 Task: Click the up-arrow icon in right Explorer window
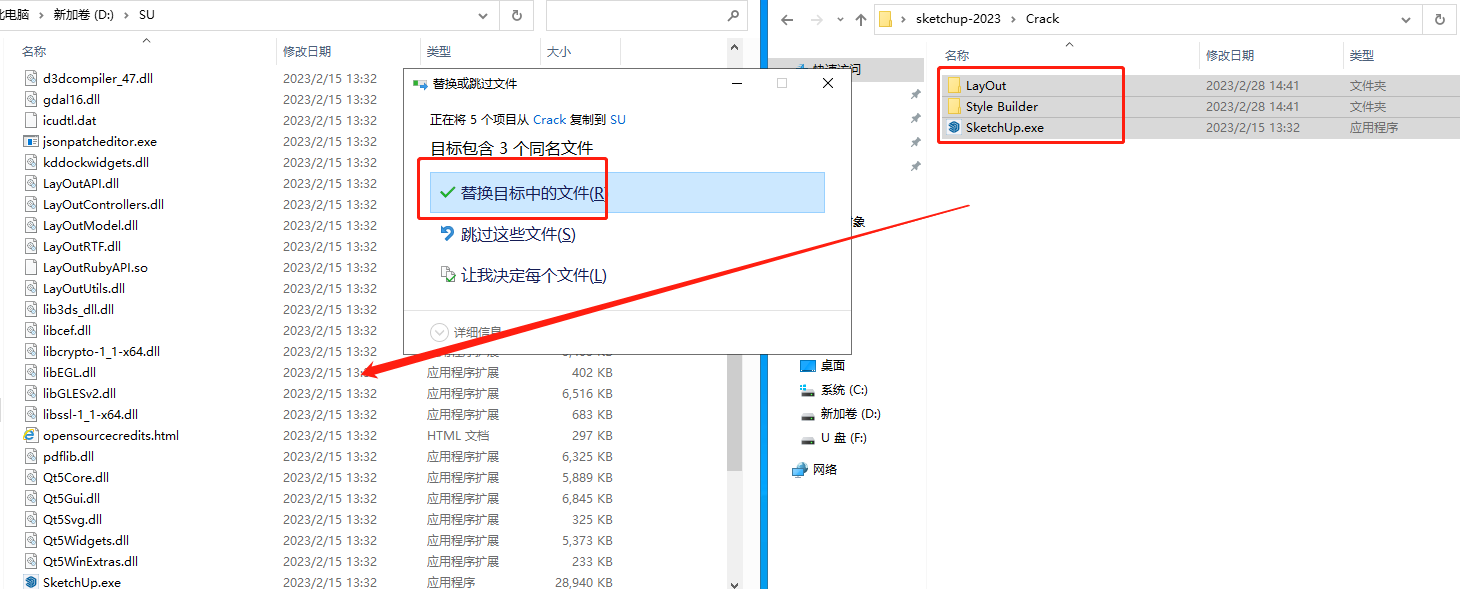tap(860, 19)
